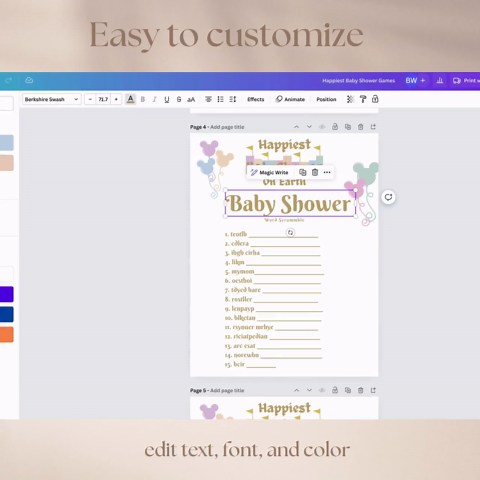480x480 pixels.
Task: Click the Happiest Baby Shower Games title
Action: coord(358,81)
